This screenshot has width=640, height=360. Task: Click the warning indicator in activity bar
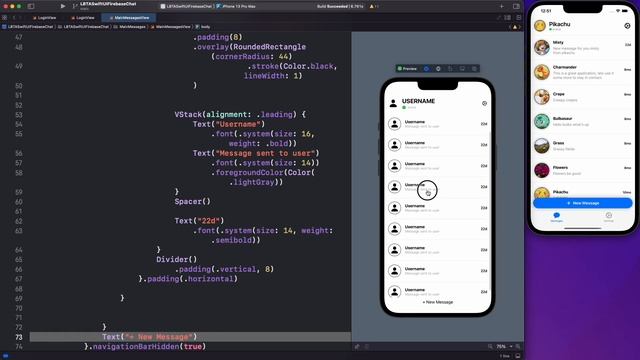373,6
